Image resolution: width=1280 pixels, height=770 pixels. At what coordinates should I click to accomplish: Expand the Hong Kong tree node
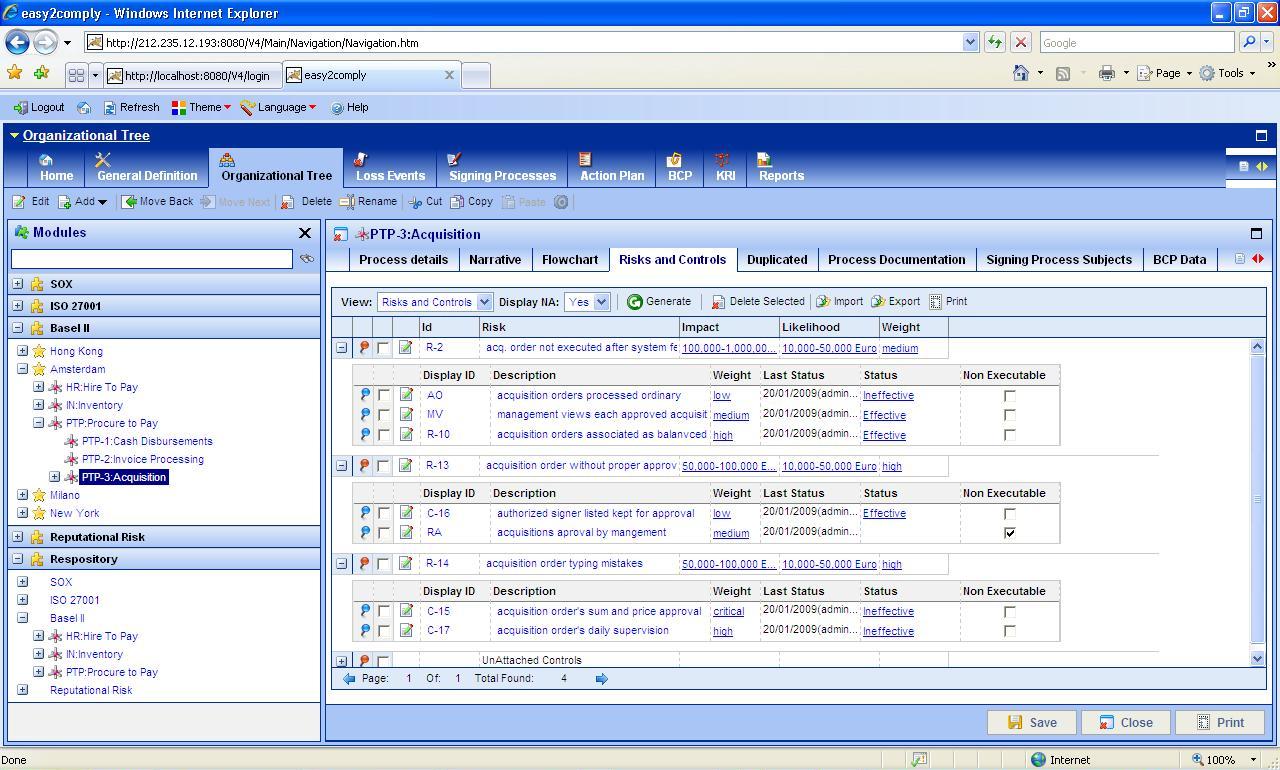[x=23, y=351]
